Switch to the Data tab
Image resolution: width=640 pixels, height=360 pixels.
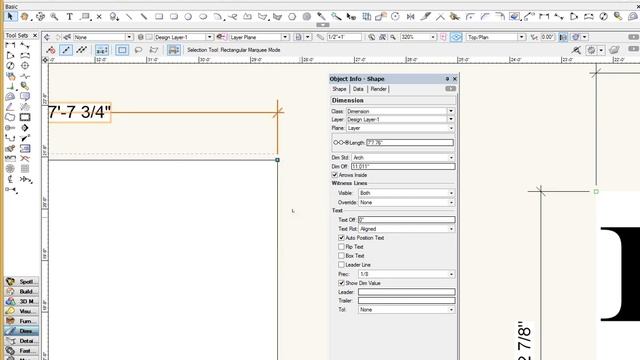pyautogui.click(x=358, y=89)
